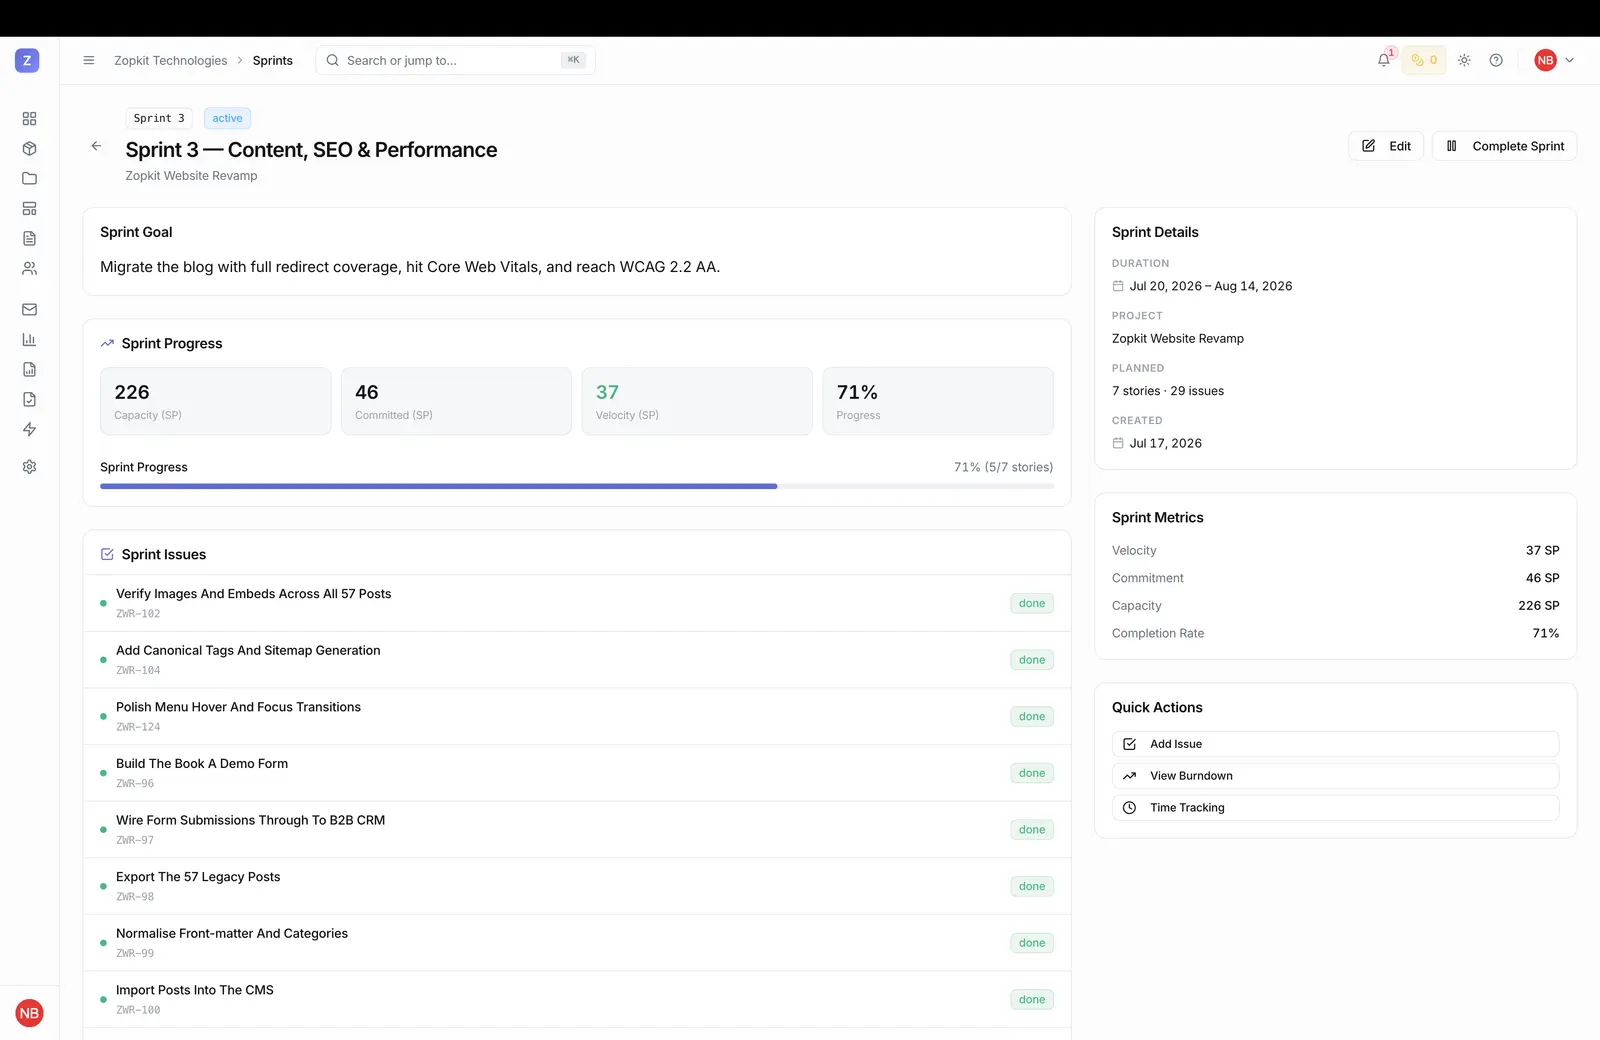Screen dimensions: 1600x1040
Task: Open the help question mark icon
Action: [1496, 61]
